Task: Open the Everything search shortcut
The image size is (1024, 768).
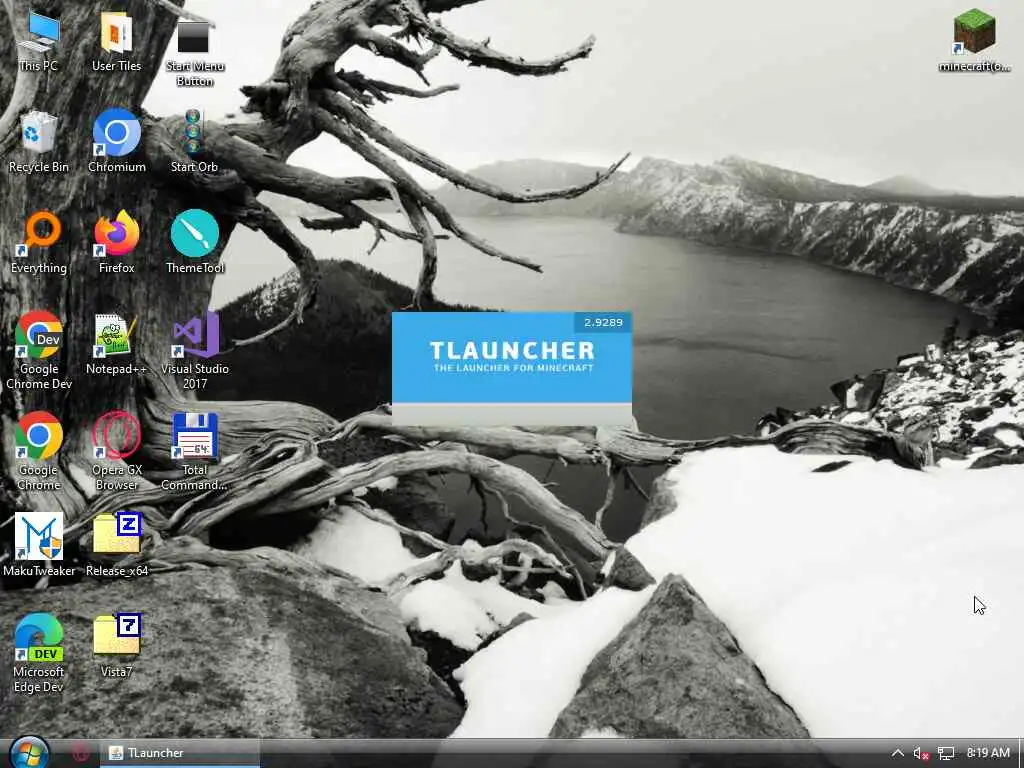Action: (x=39, y=242)
